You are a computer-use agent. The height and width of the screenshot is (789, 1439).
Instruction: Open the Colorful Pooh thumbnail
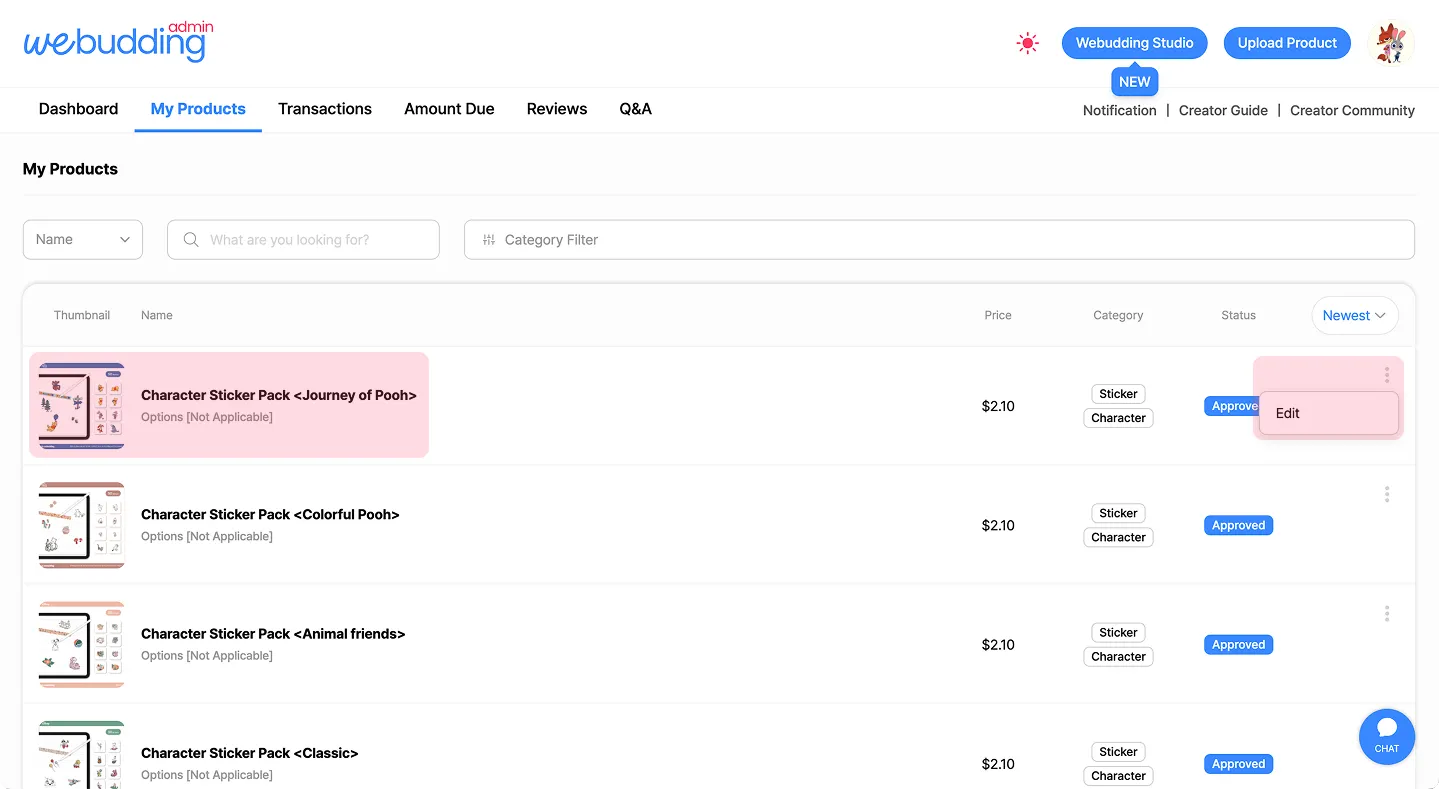click(x=82, y=525)
